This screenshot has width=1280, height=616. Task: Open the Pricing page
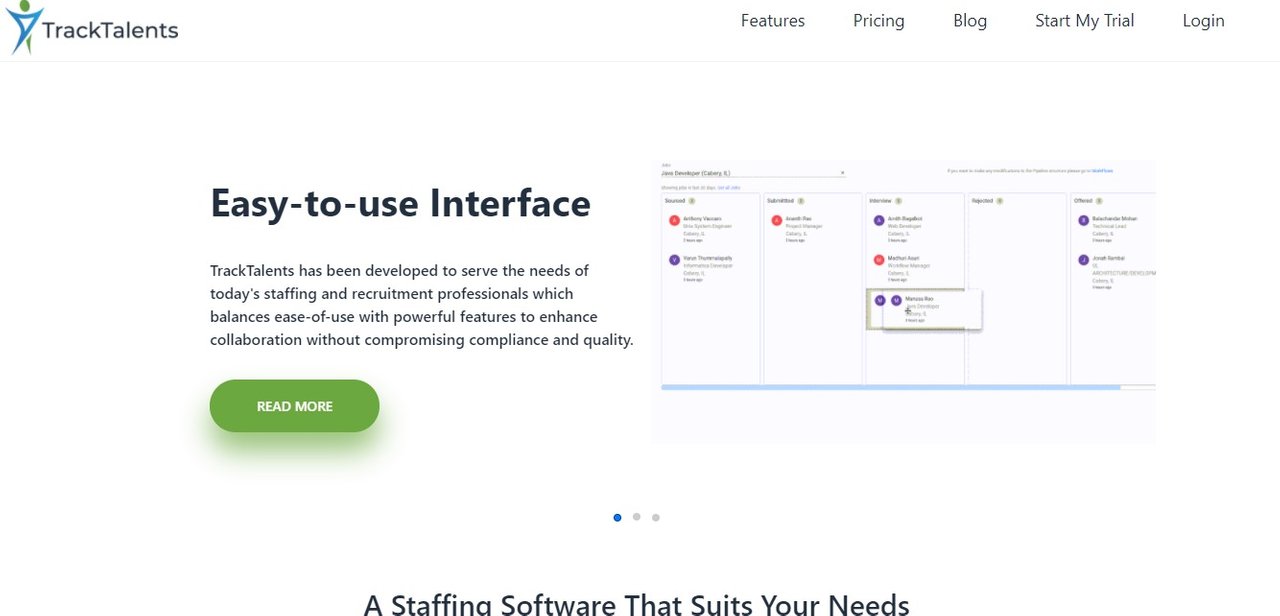(878, 21)
